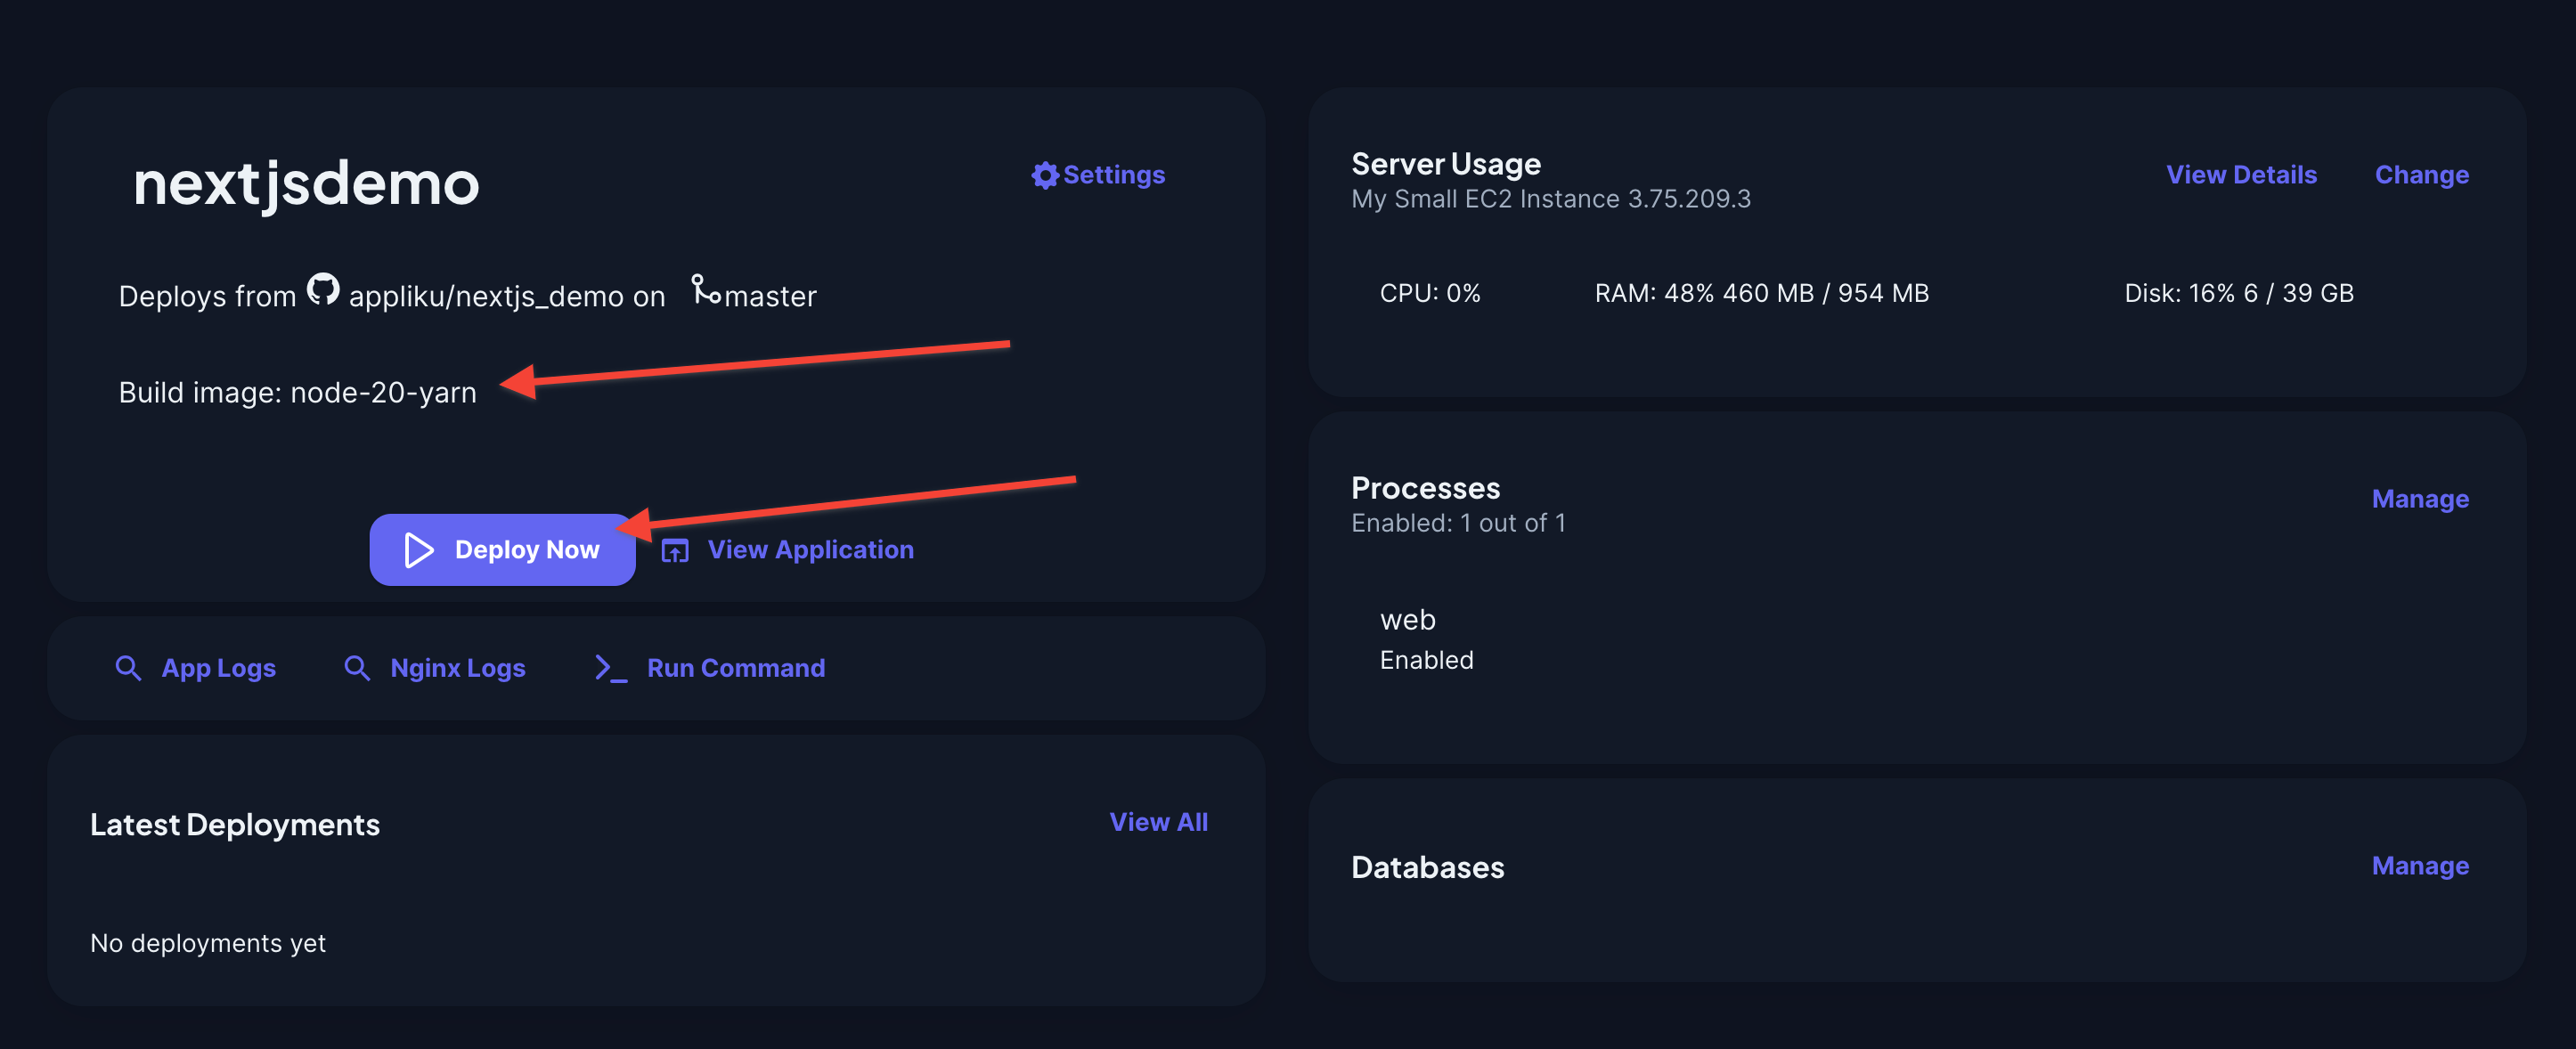Click the Enabled: 1 out of 1 text
Viewport: 2576px width, 1049px height.
tap(1458, 523)
